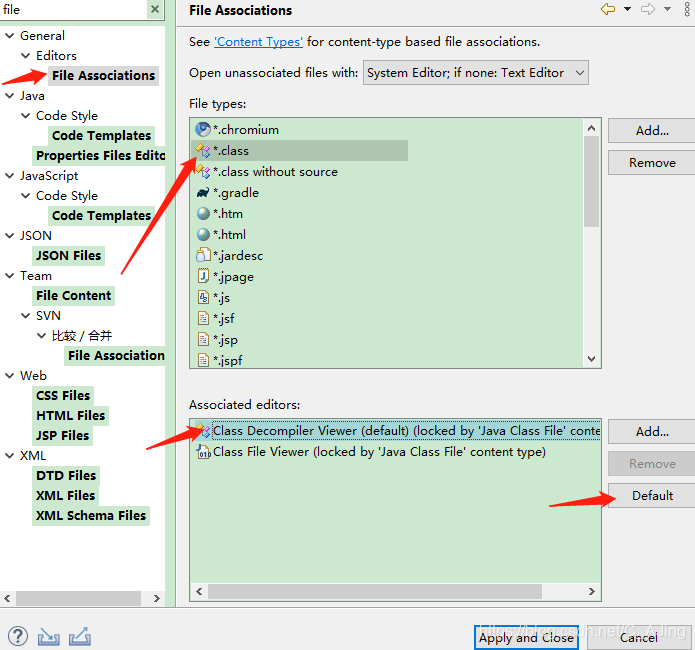Select the *.jardesc file icon
The height and width of the screenshot is (650, 695).
click(x=203, y=255)
